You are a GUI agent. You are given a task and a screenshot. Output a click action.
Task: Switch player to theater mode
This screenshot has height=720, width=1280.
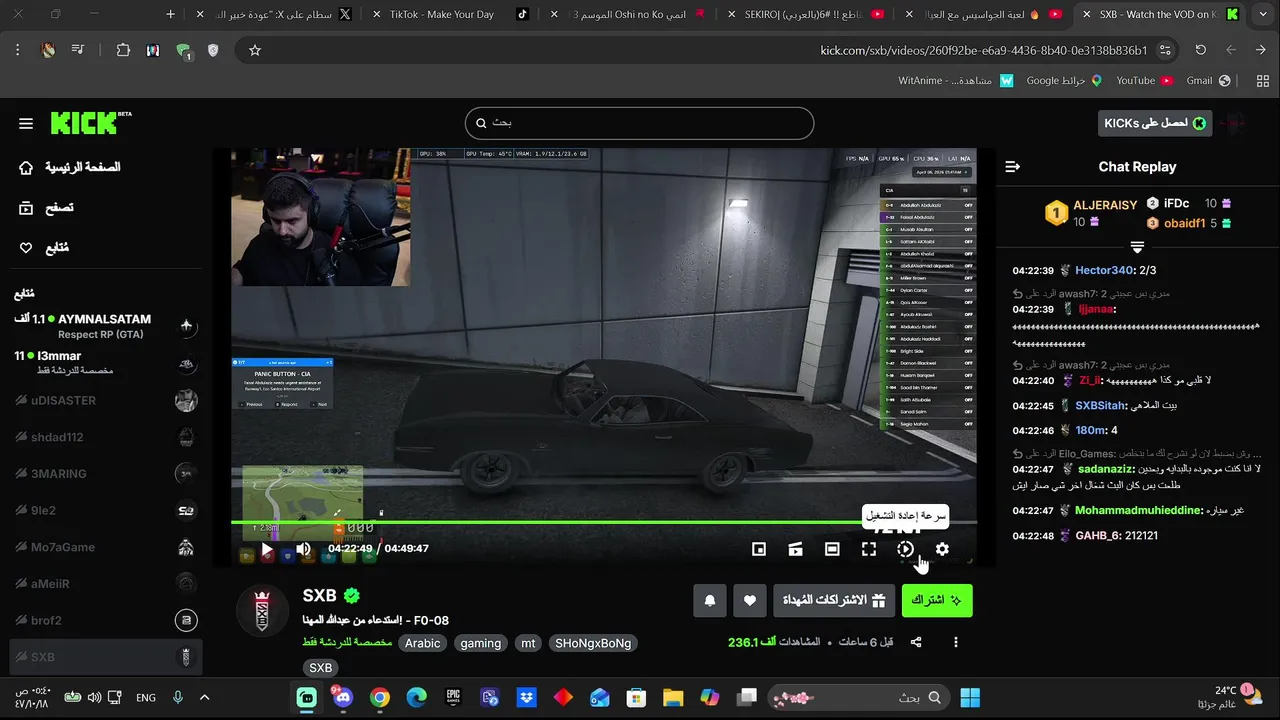pos(832,549)
